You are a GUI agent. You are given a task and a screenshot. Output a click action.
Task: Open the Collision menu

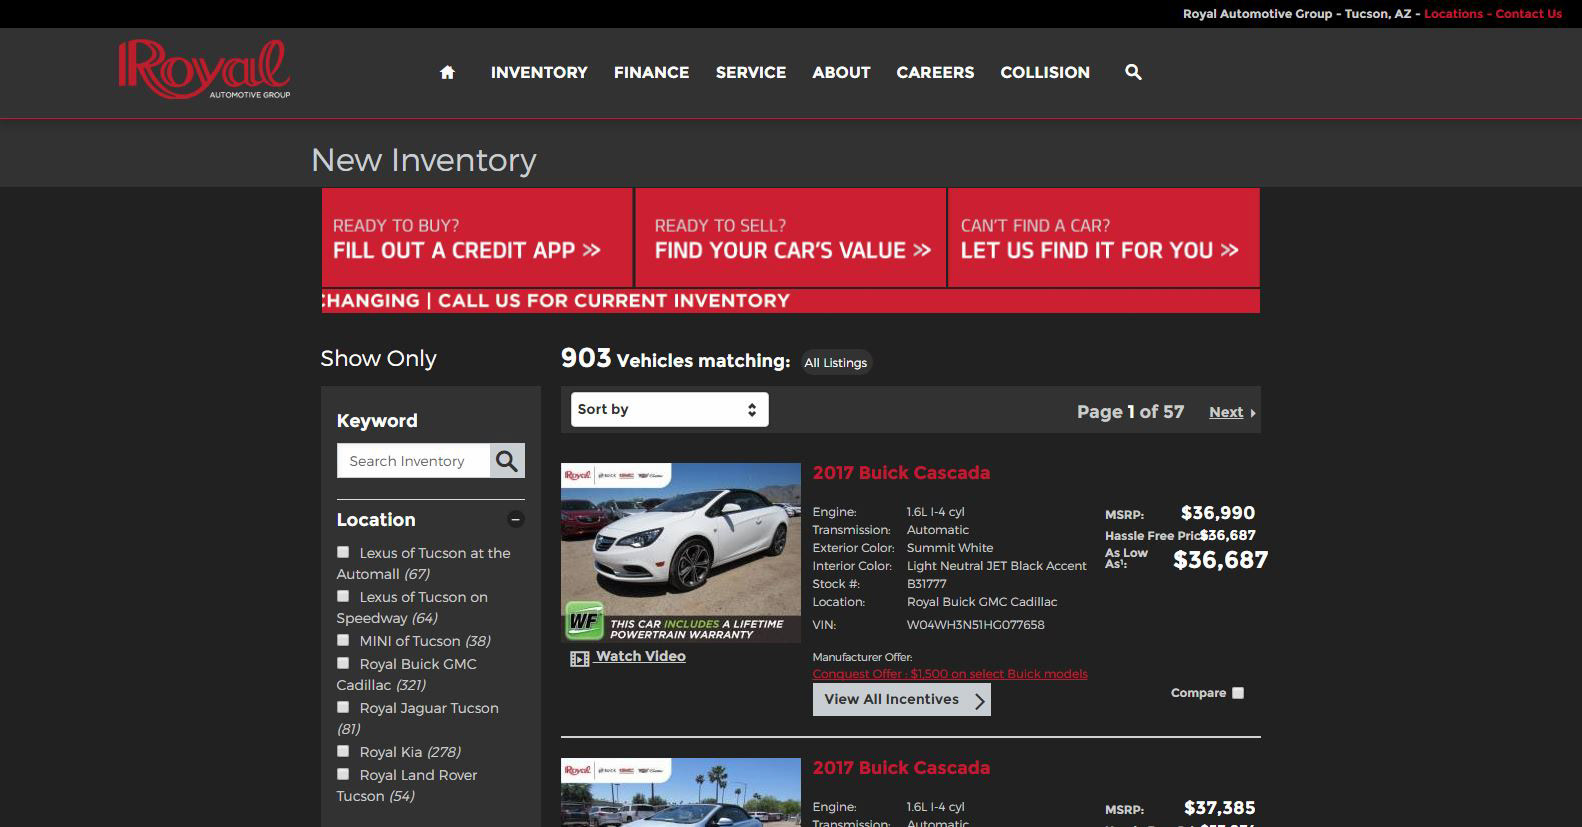[1045, 72]
